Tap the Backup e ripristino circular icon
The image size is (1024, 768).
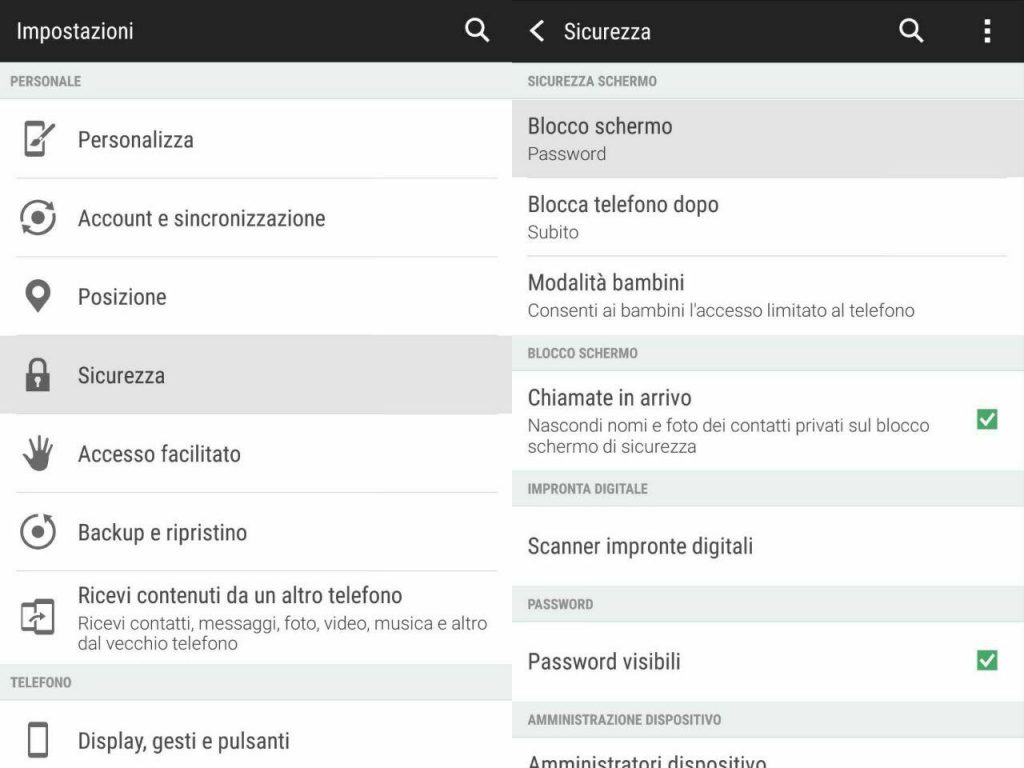pos(38,531)
